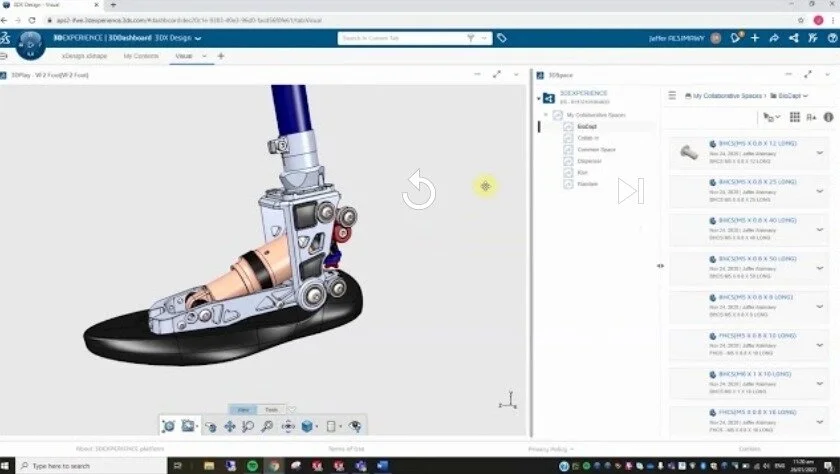This screenshot has height=474, width=840.
Task: Collapse the 3DEXPERIENCE platform tree node
Action: click(x=538, y=98)
